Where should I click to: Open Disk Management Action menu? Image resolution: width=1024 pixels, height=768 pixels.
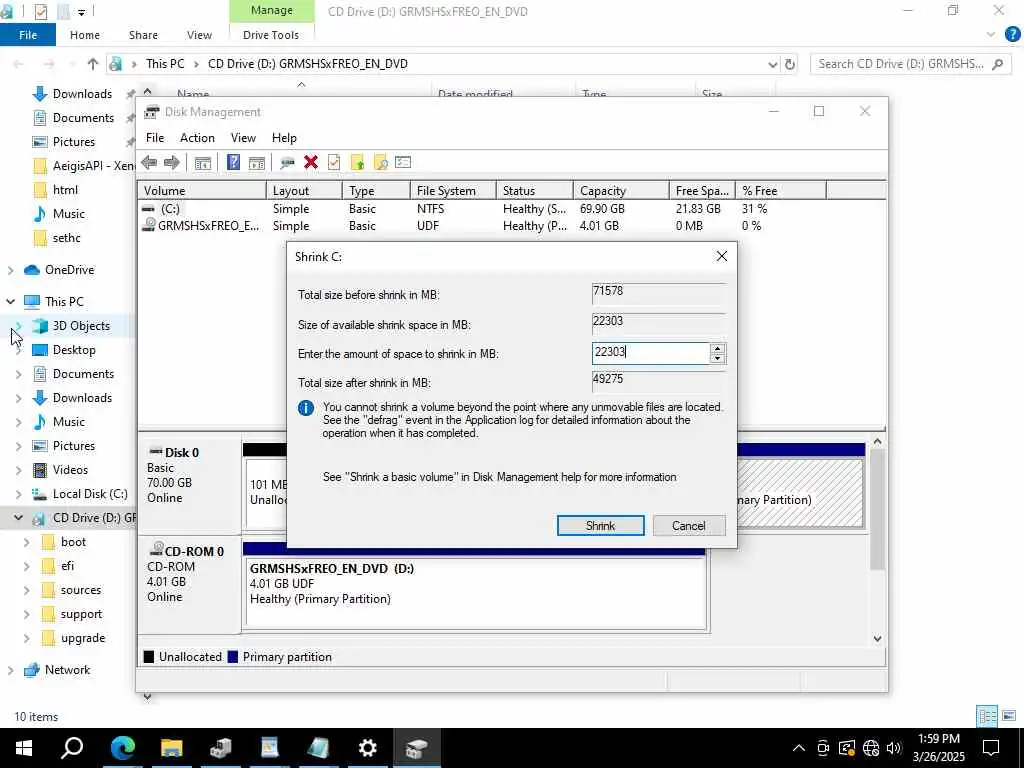(197, 138)
